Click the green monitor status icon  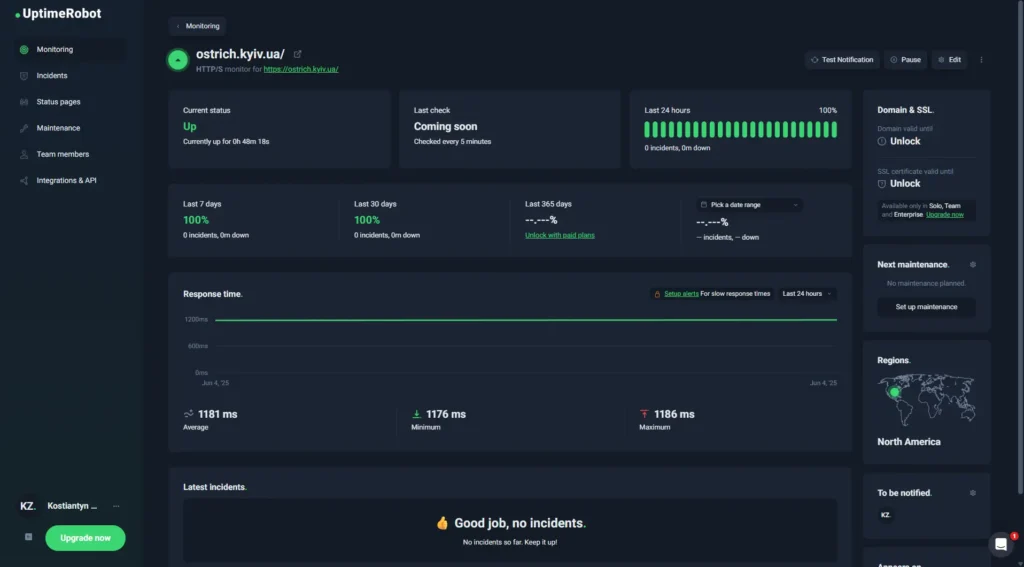click(x=178, y=60)
